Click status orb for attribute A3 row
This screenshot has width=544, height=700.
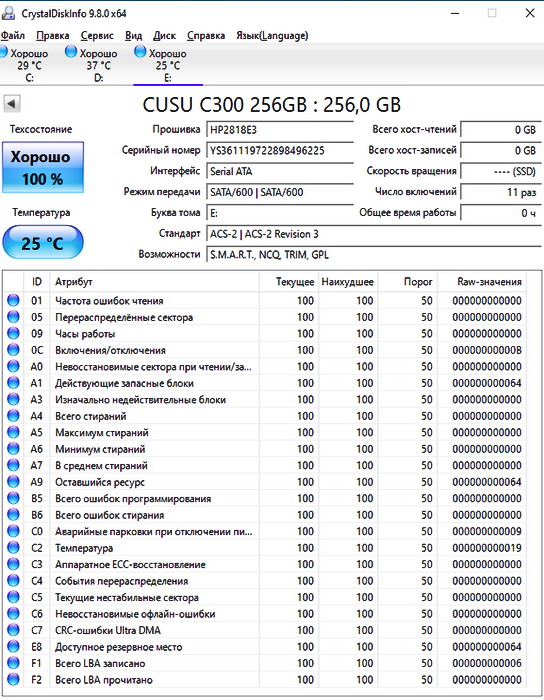click(13, 400)
